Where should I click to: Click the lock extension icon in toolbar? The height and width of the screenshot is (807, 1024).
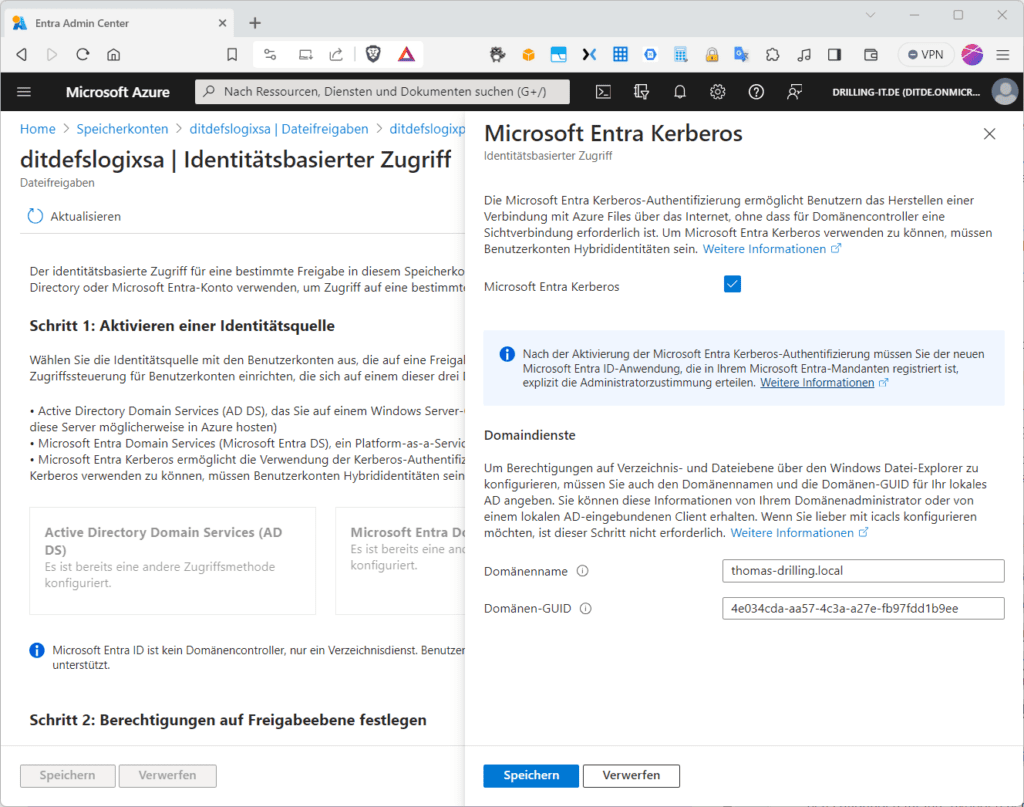pos(712,55)
